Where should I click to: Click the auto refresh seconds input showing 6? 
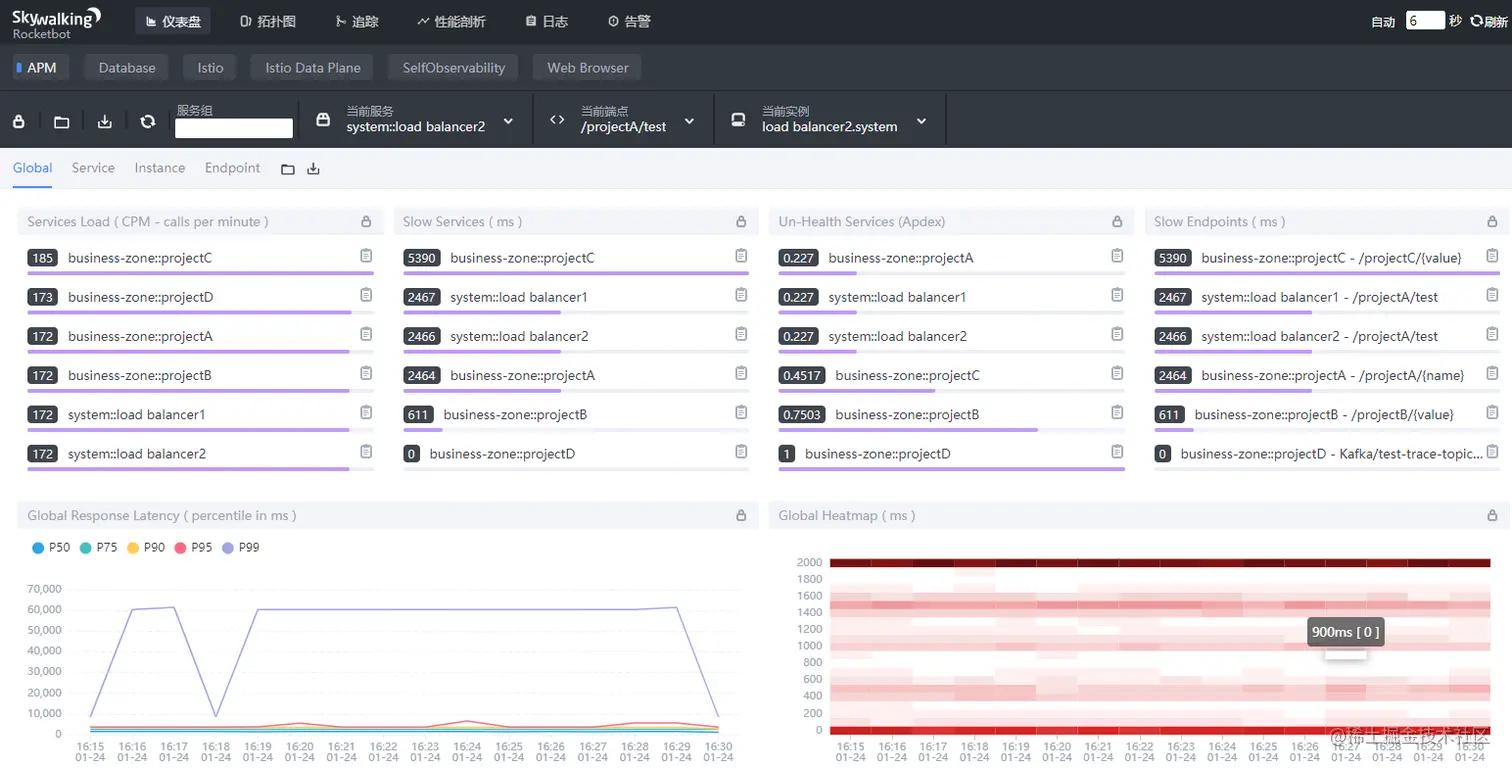coord(1425,21)
